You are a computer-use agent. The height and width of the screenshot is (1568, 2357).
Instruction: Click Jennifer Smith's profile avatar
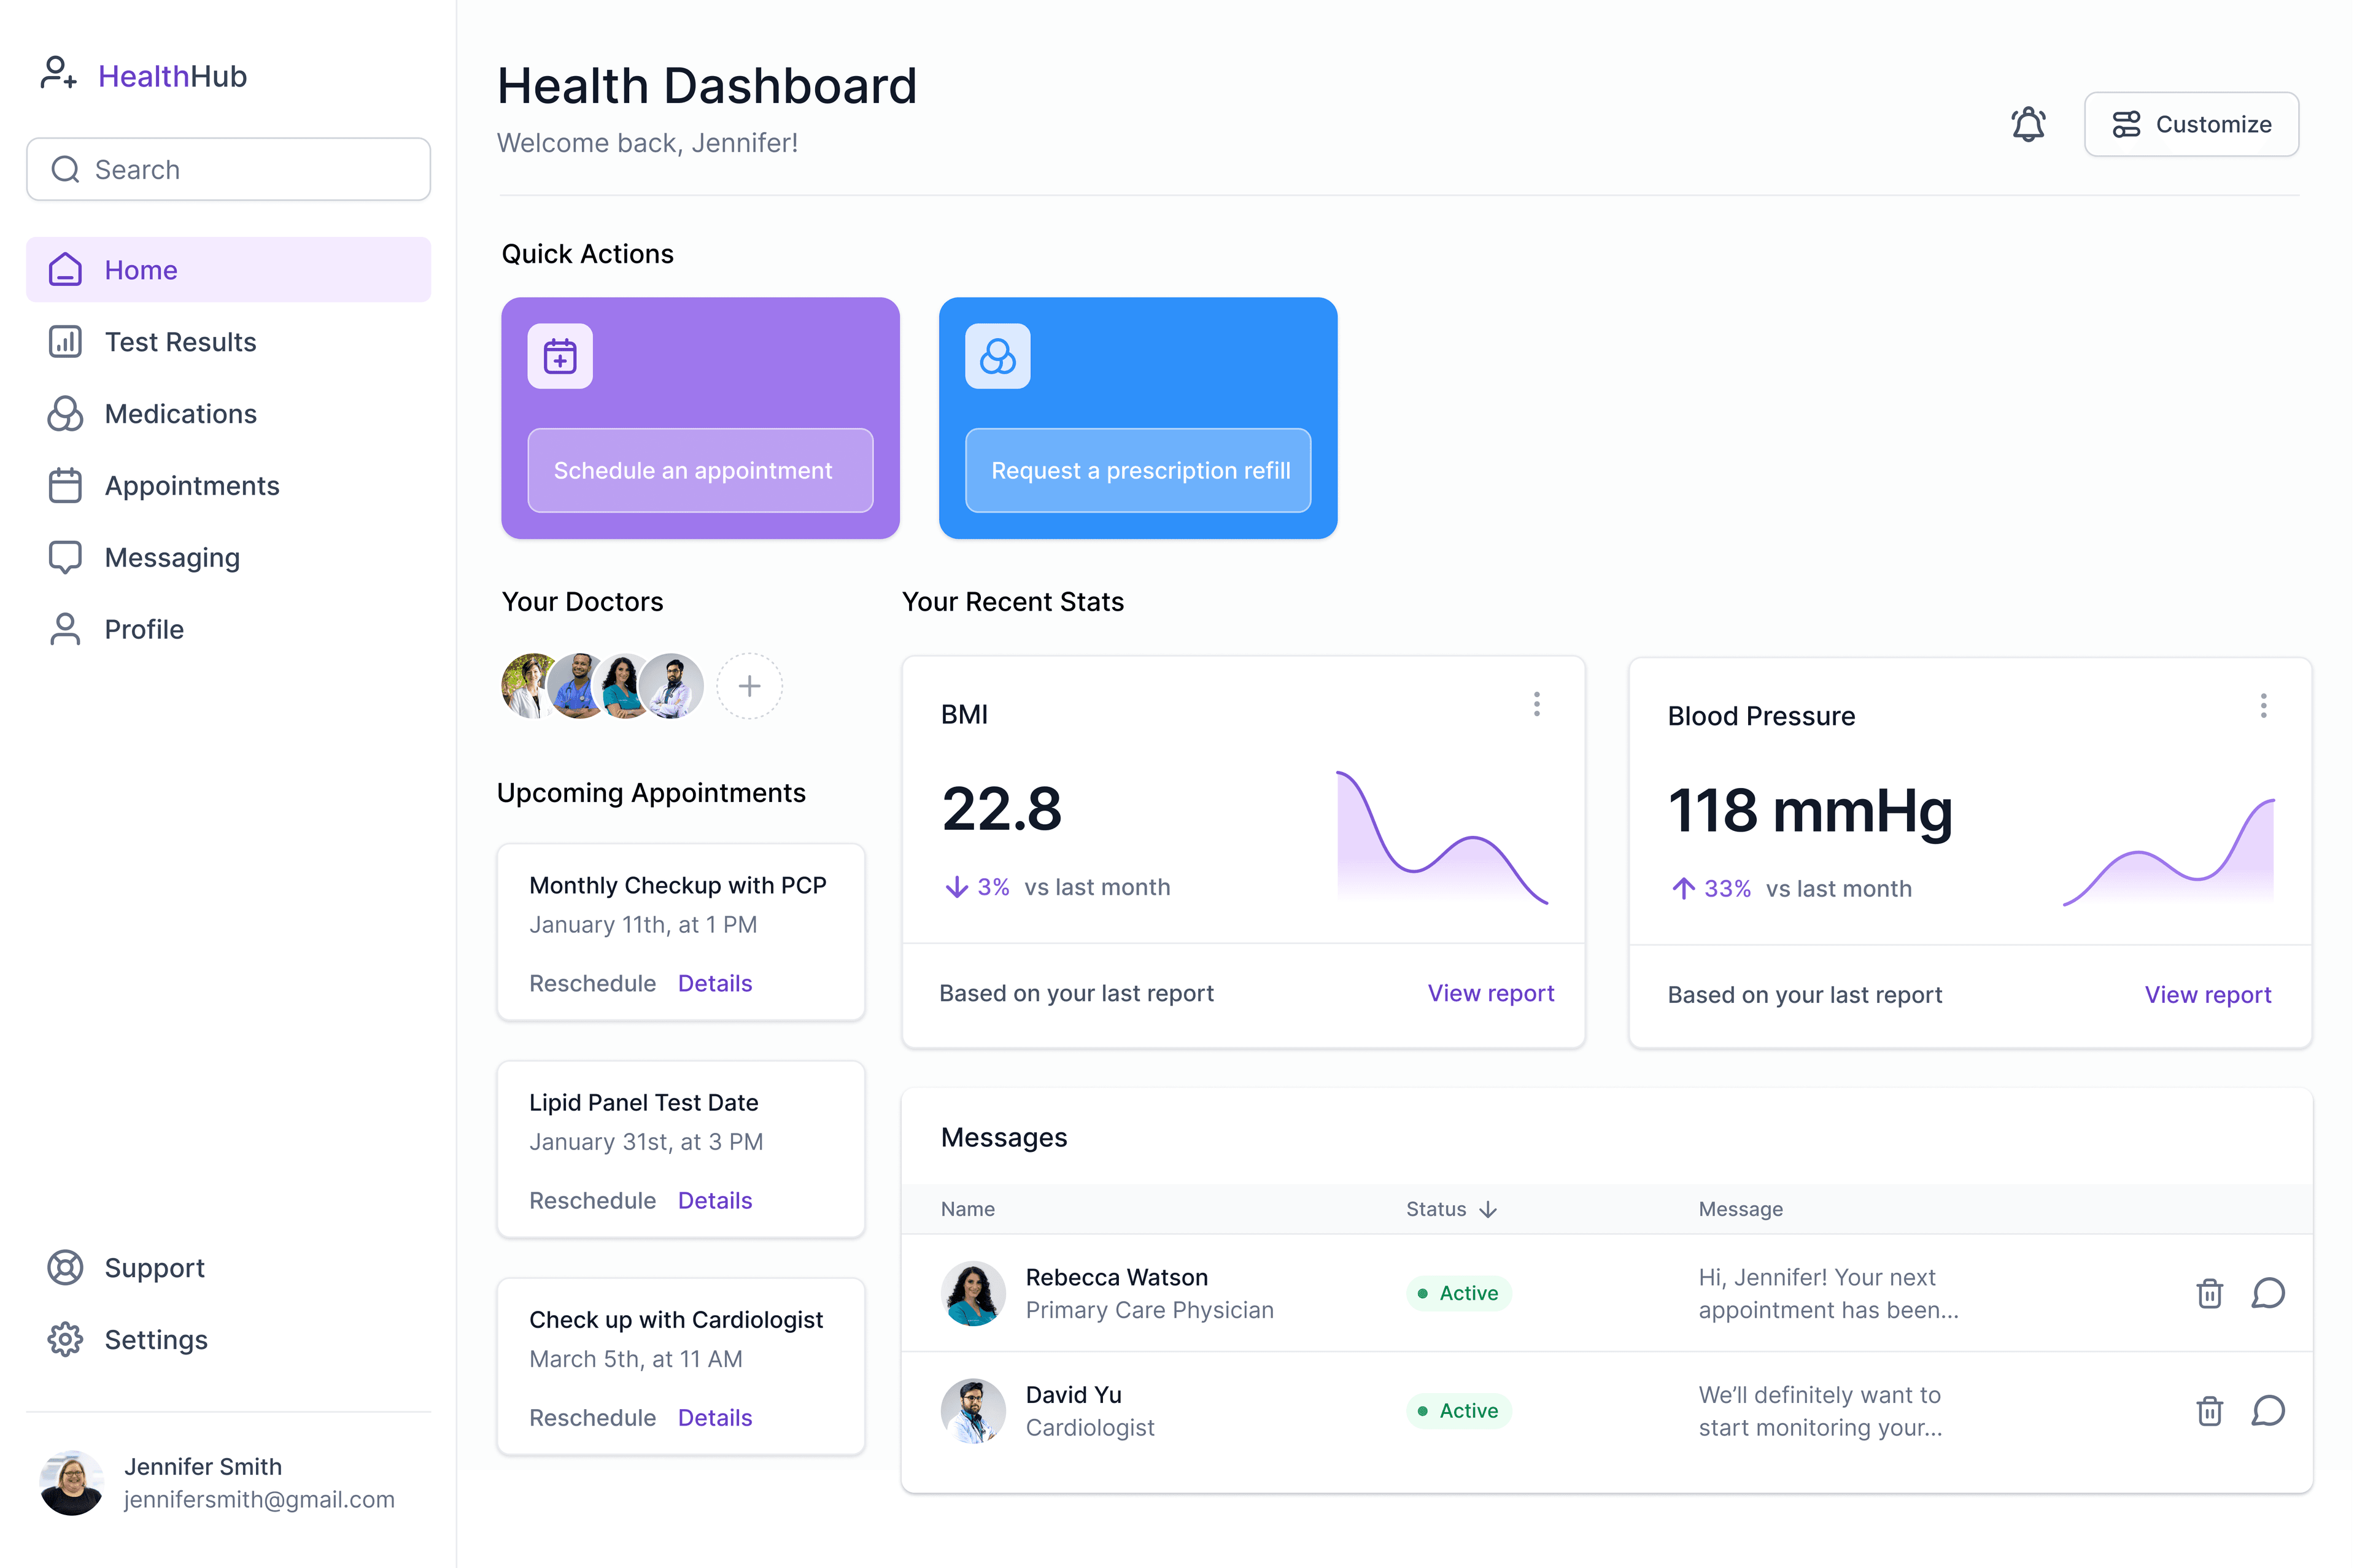71,1483
